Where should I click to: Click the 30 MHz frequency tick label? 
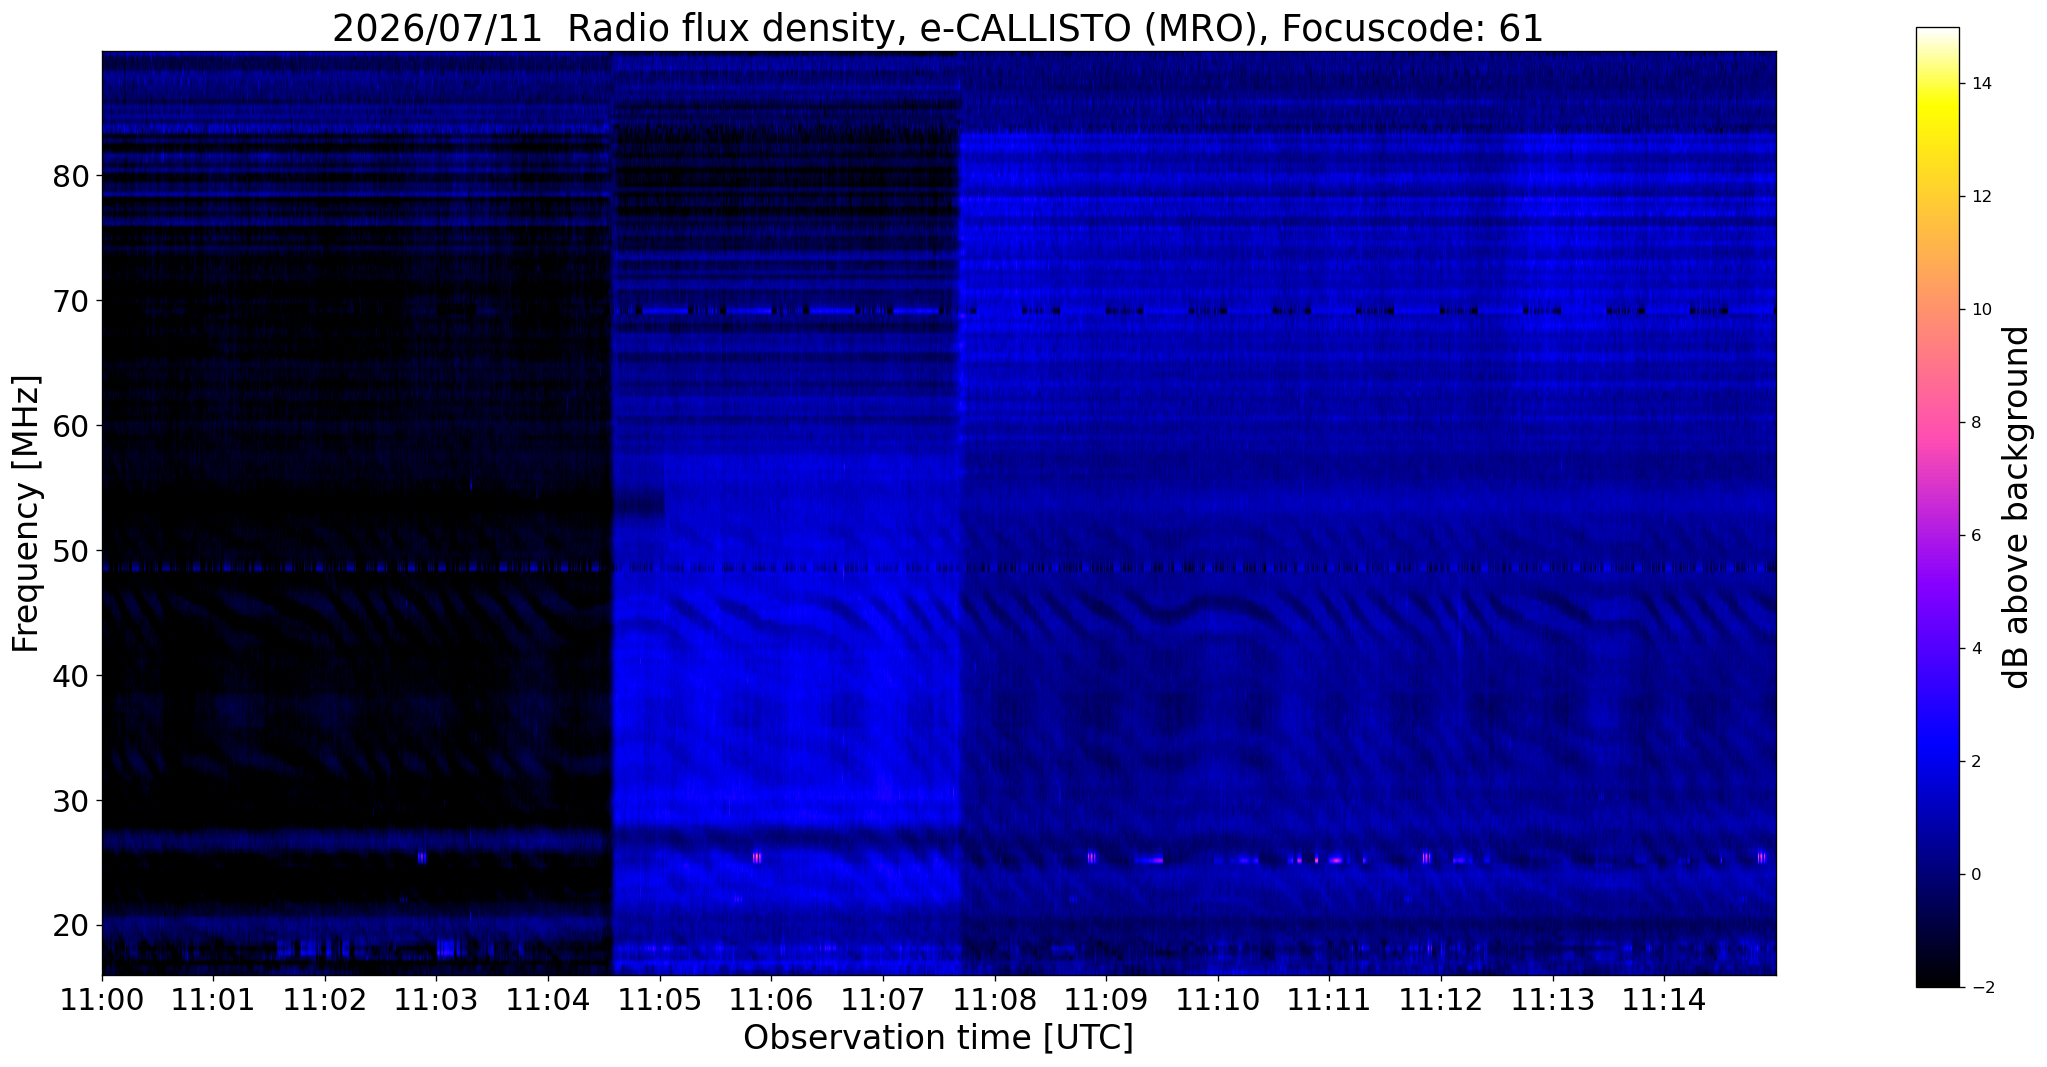71,801
